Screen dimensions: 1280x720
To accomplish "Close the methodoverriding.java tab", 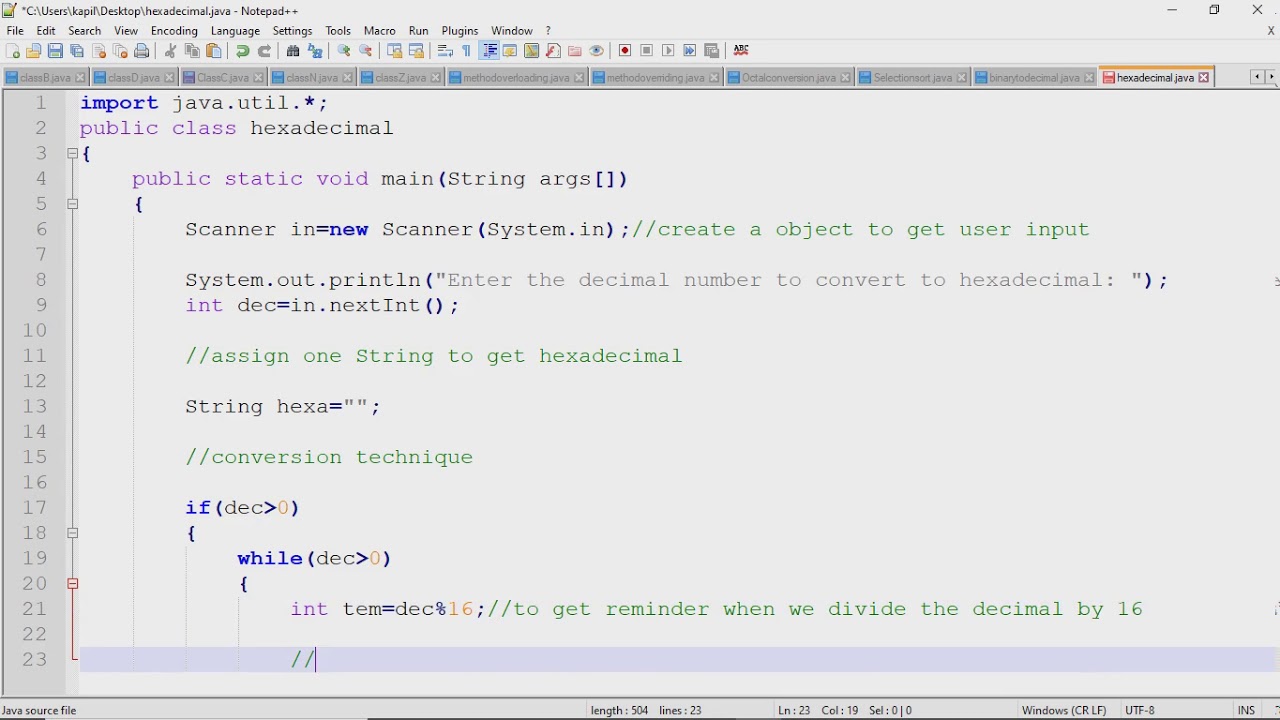I will 716,78.
